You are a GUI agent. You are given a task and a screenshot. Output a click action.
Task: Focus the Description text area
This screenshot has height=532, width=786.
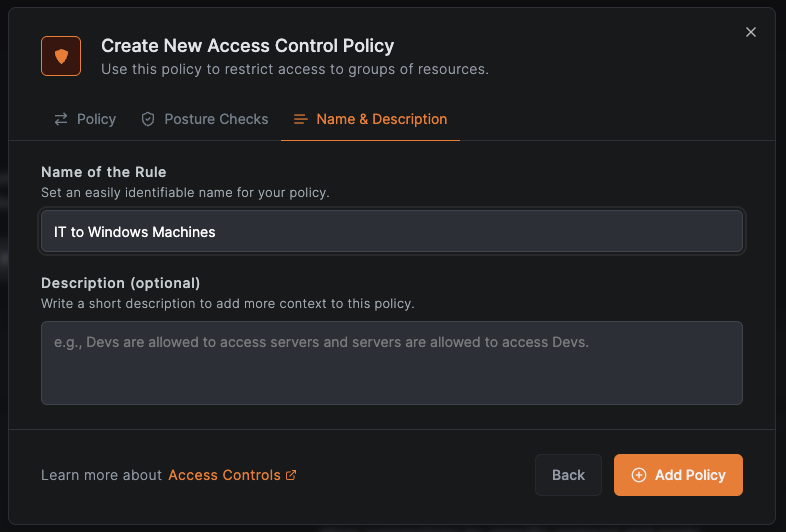point(392,363)
